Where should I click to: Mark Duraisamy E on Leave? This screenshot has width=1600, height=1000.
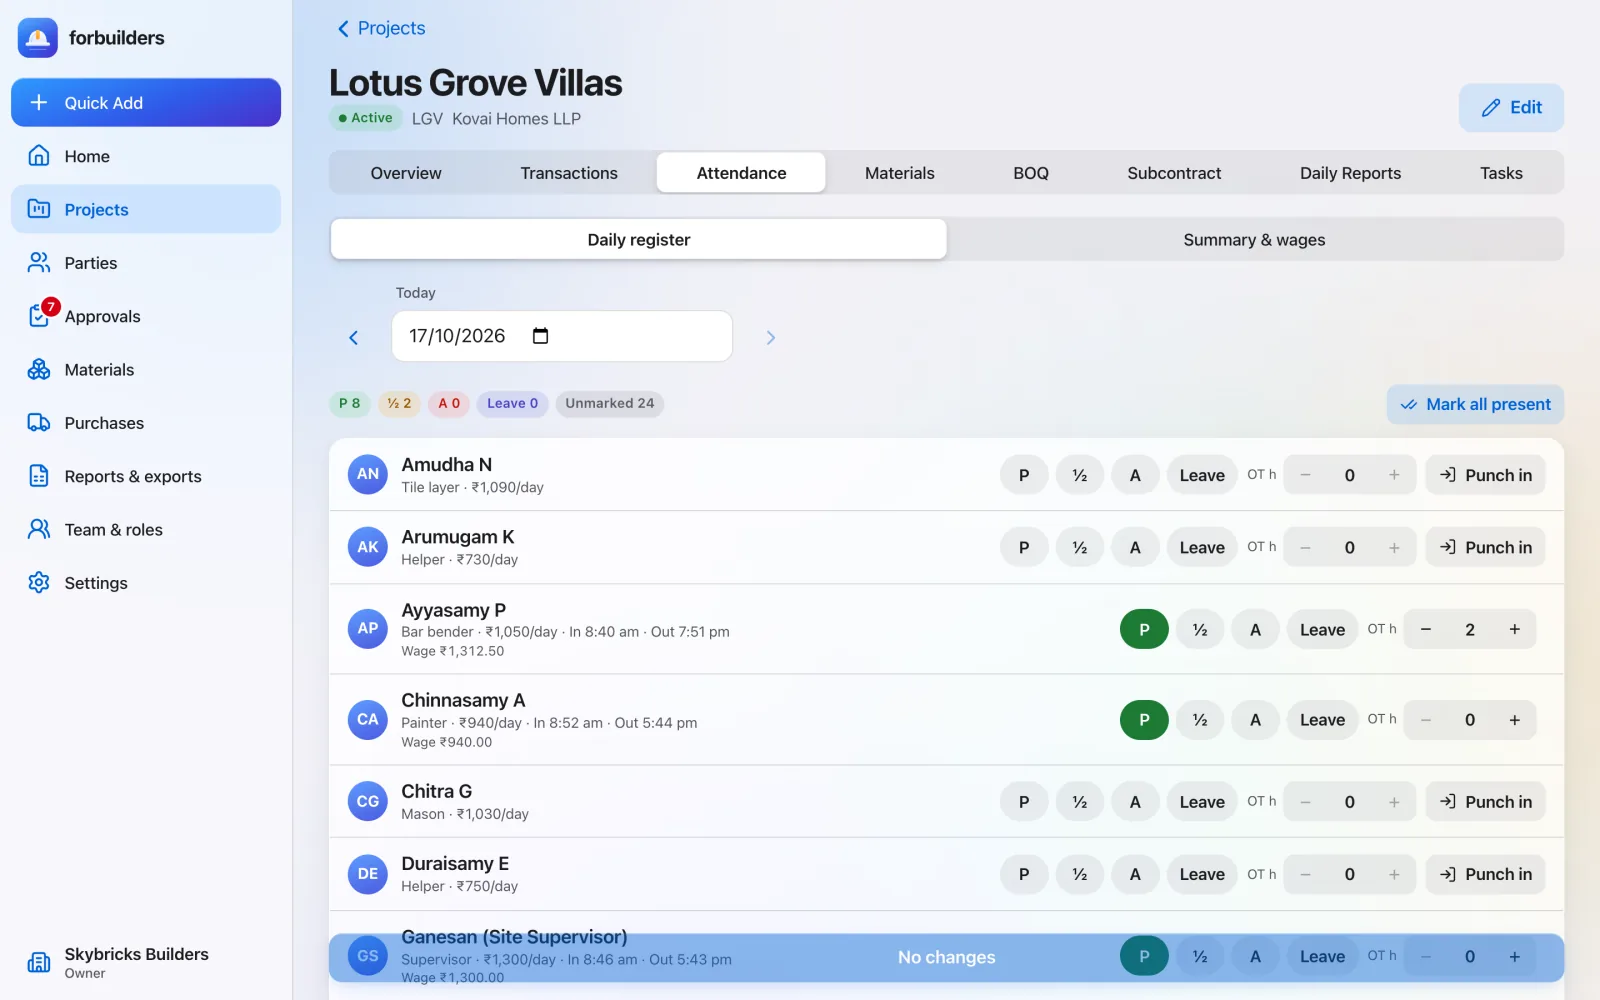(1202, 875)
